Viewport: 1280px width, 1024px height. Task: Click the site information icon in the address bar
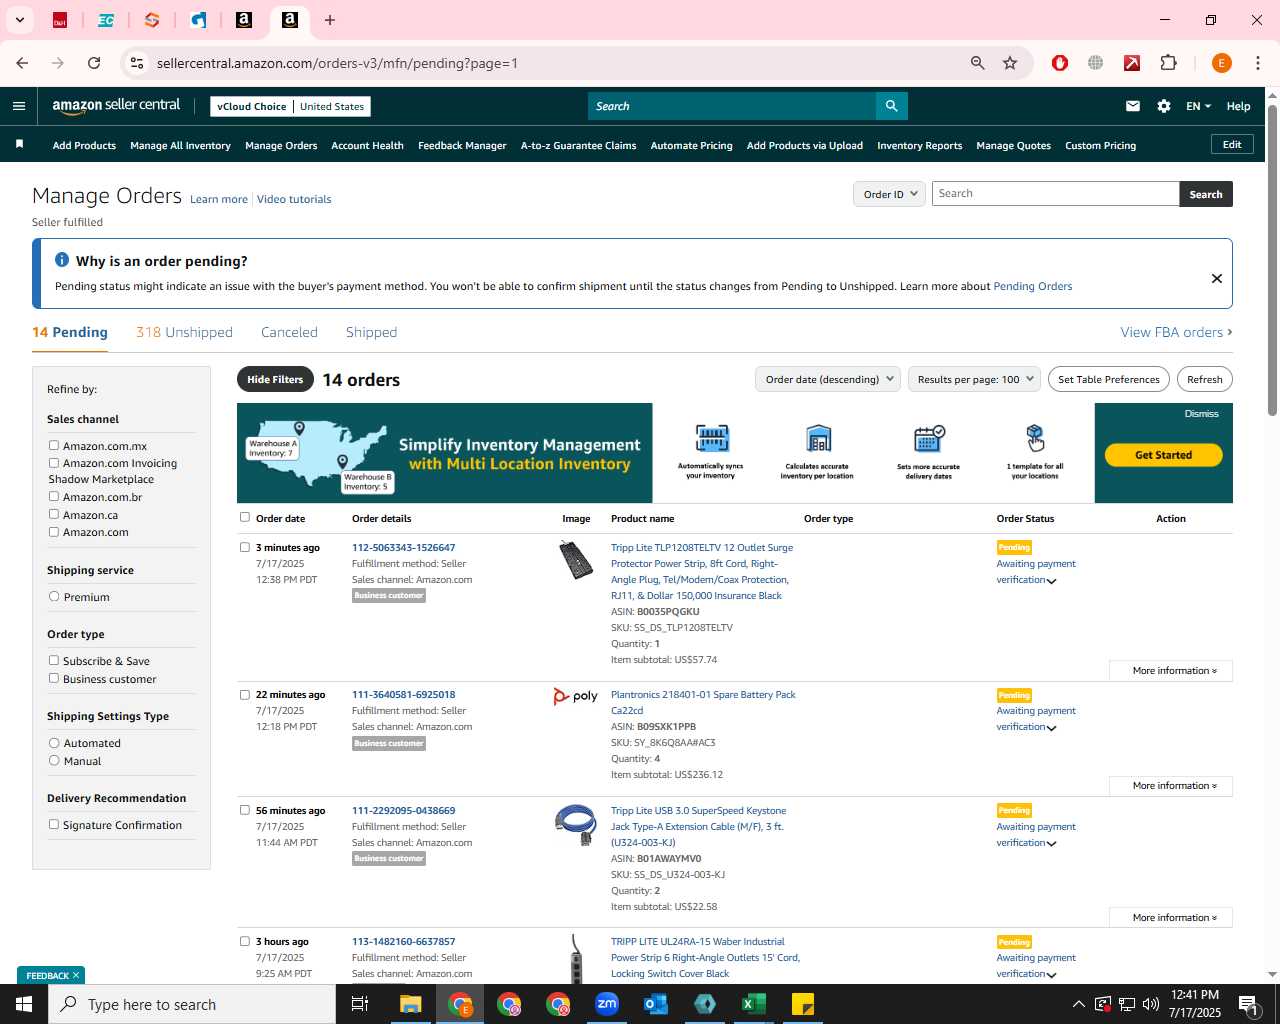coord(137,63)
